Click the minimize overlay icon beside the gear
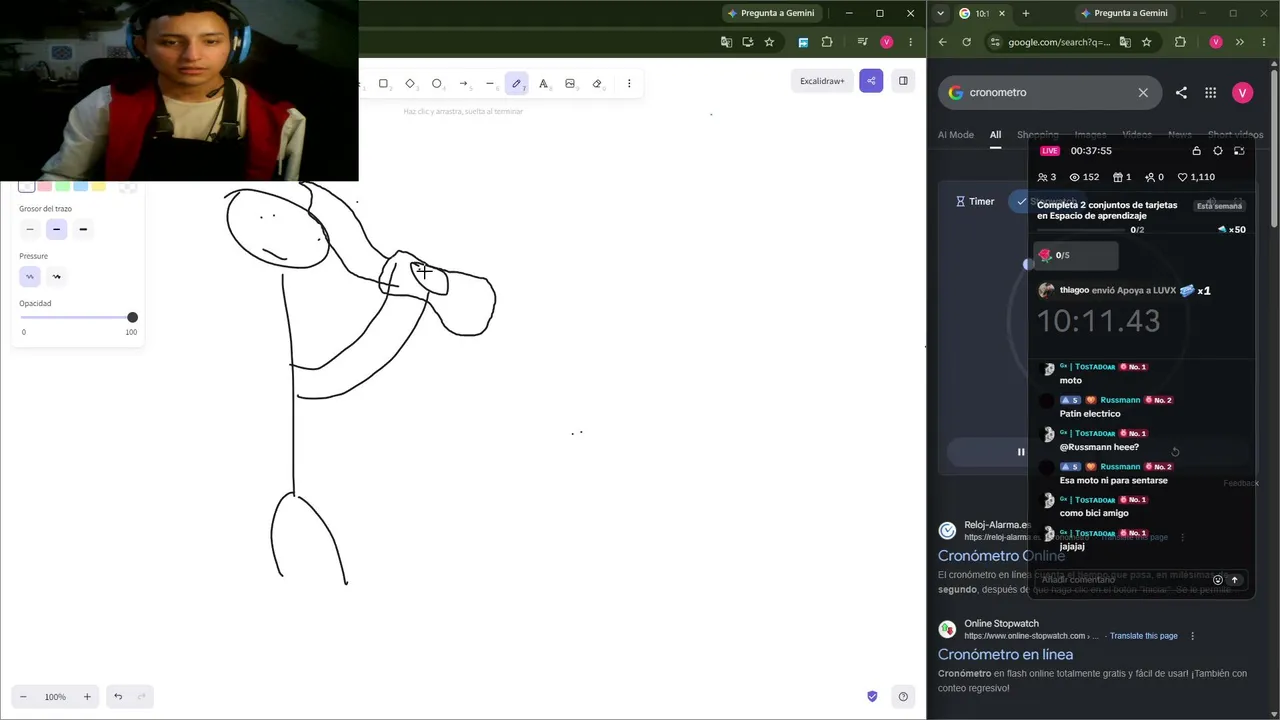1280x720 pixels. tap(1239, 151)
